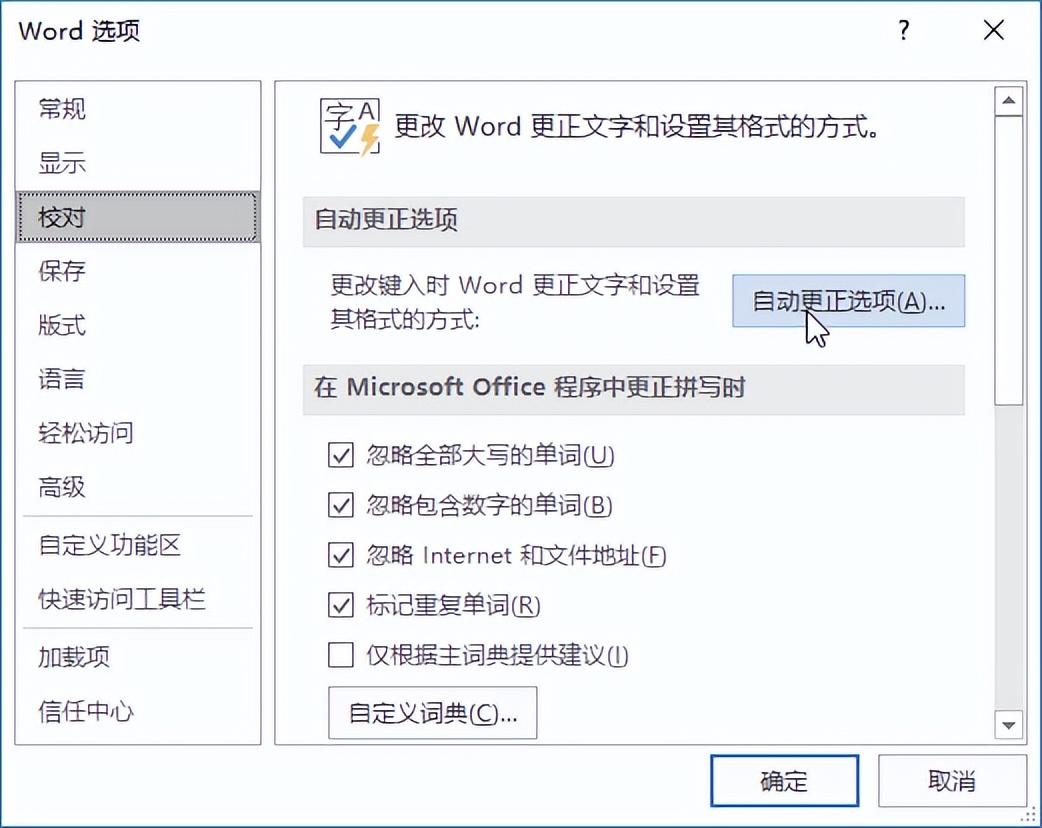Screen dimensions: 1042x828
Task: Enable 仅根据主词典提供建议
Action: pos(340,656)
